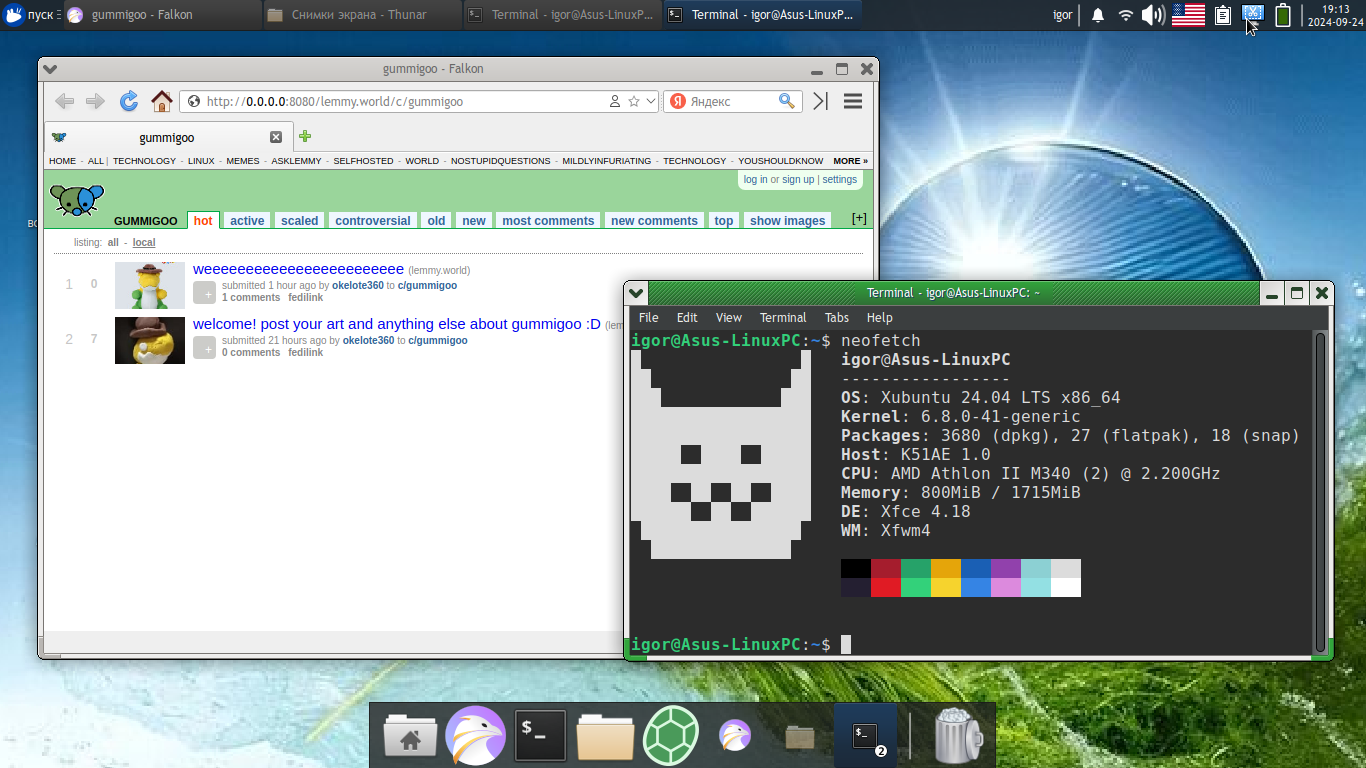Expand the address bar history dropdown

pyautogui.click(x=651, y=101)
